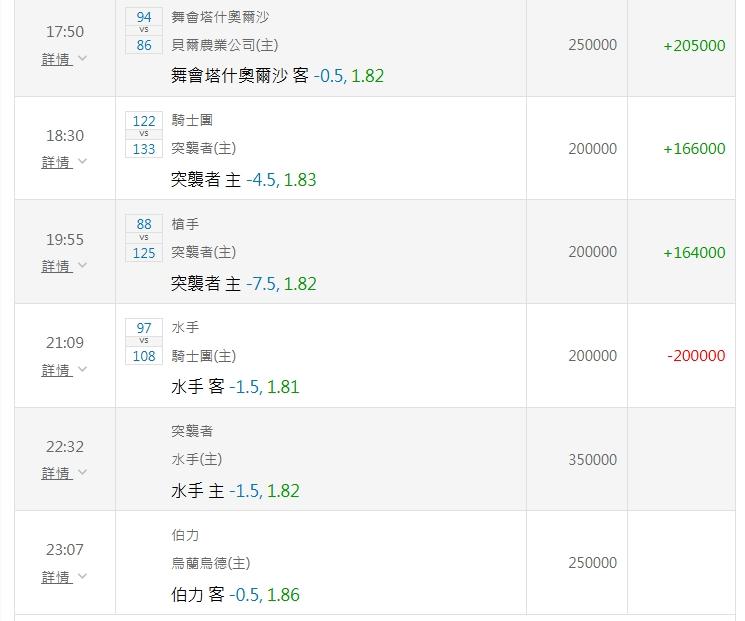745x621 pixels.
Task: Click the +205000 winnings amount
Action: pyautogui.click(x=694, y=46)
